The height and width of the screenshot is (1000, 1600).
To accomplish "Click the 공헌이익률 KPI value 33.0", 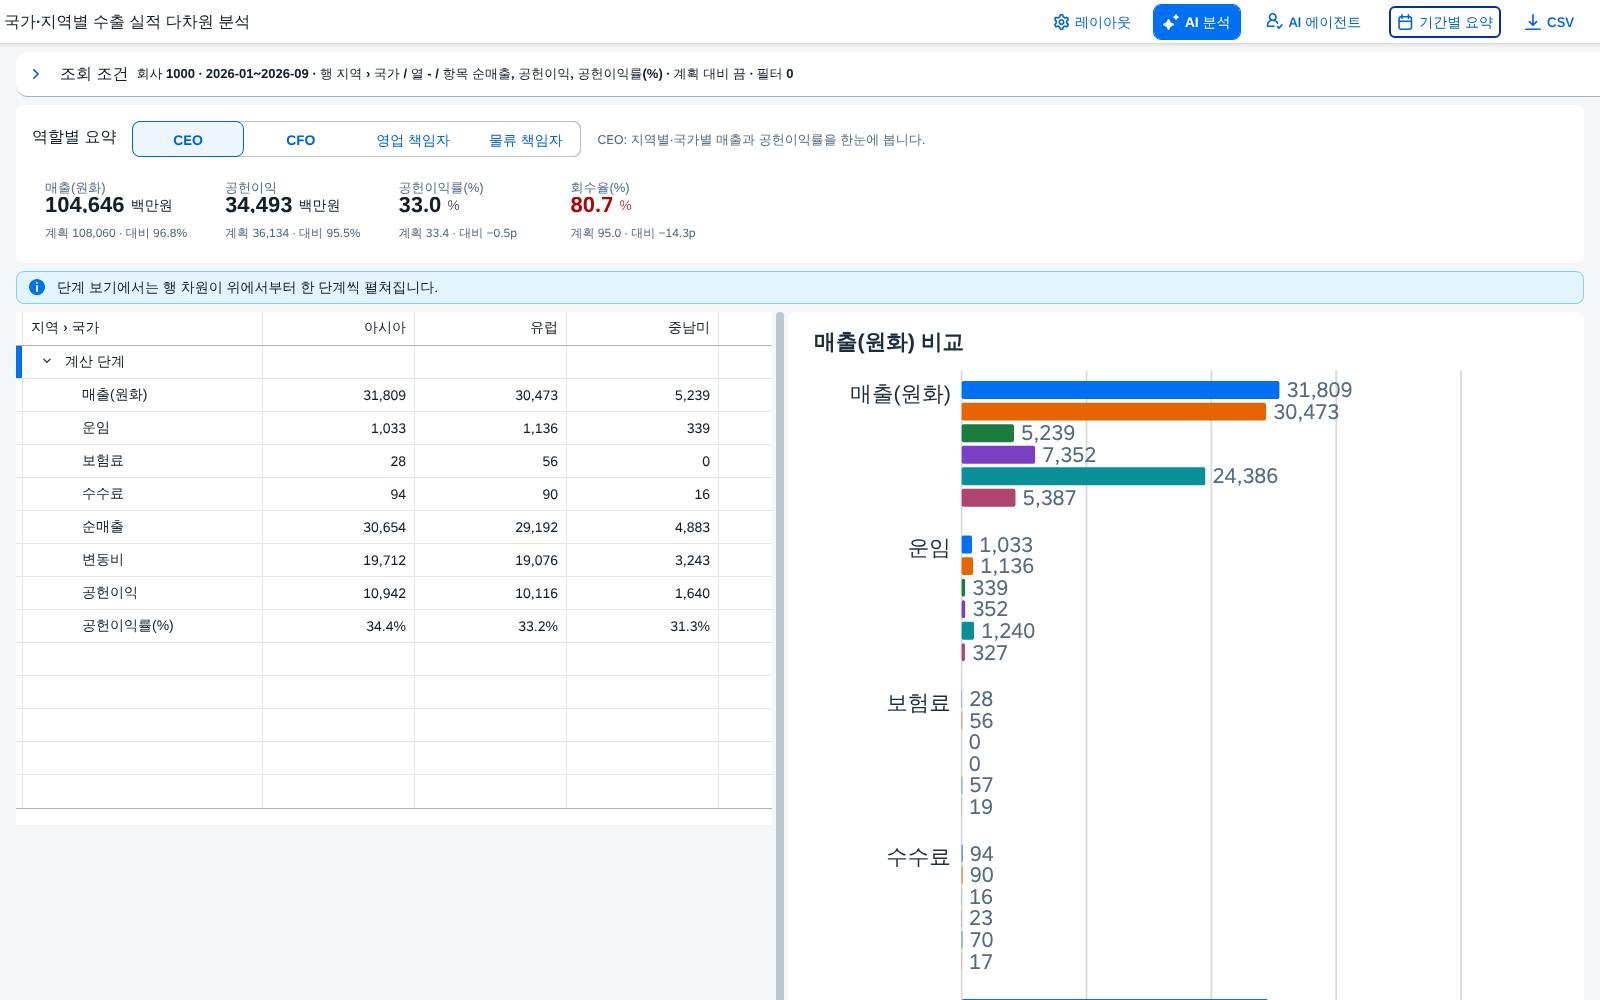I will (420, 205).
